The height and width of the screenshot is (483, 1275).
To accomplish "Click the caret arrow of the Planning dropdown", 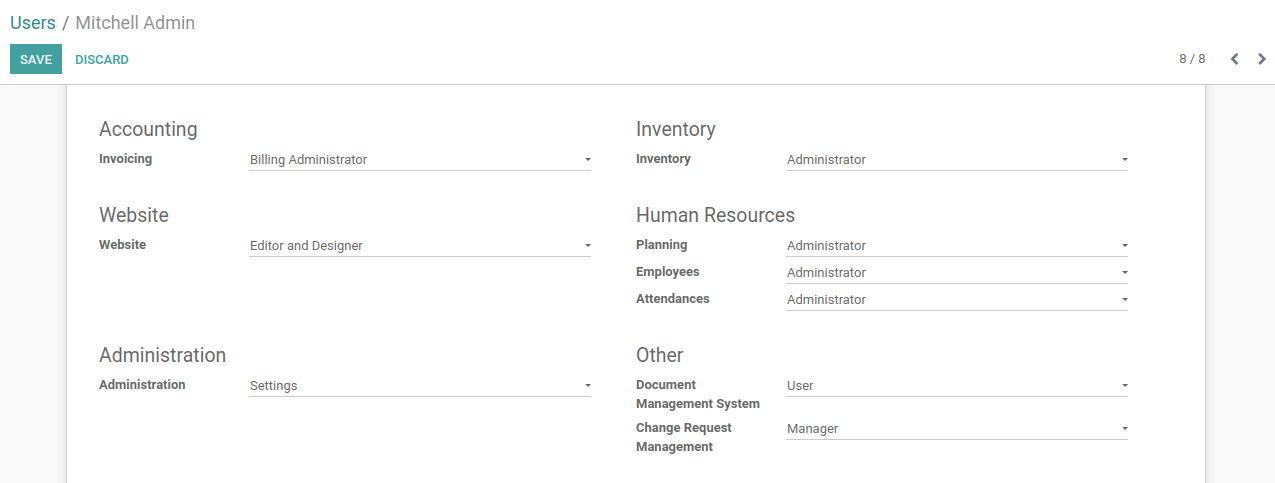I will click(x=1124, y=246).
